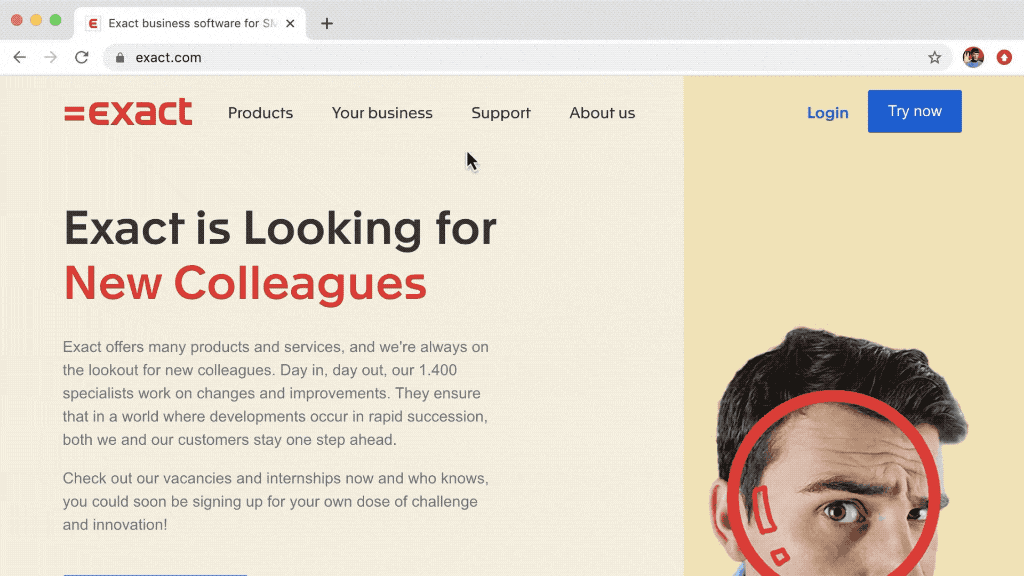Go back to the previous page
The image size is (1024, 576).
coord(19,58)
